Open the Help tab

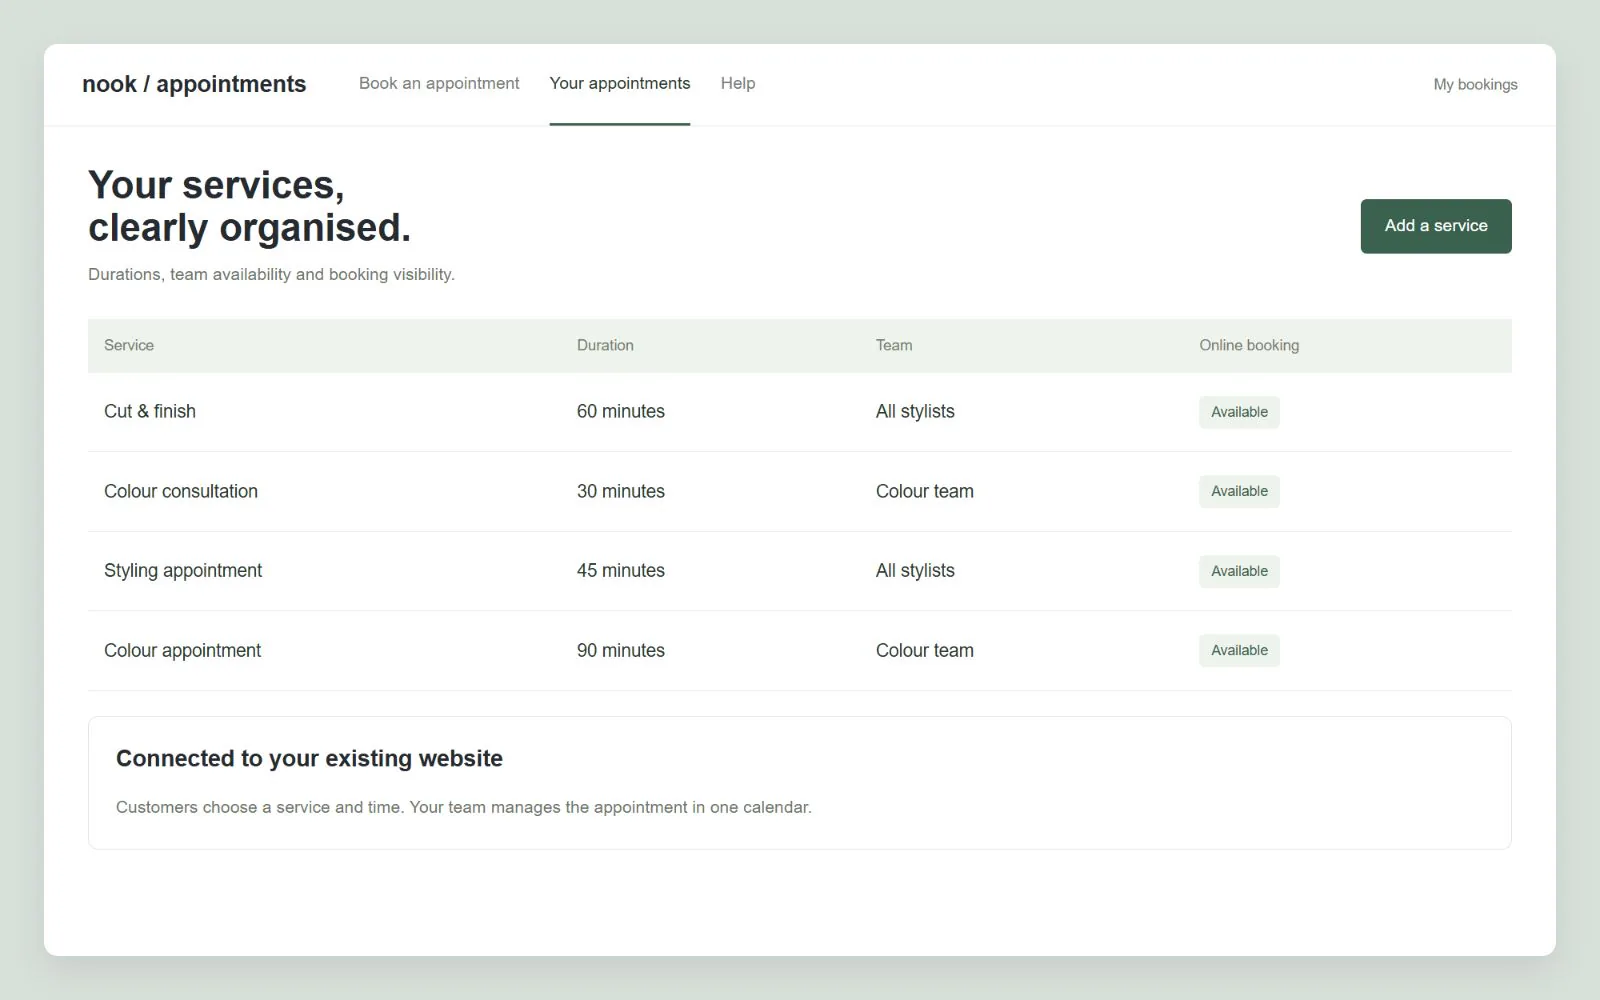click(x=738, y=83)
